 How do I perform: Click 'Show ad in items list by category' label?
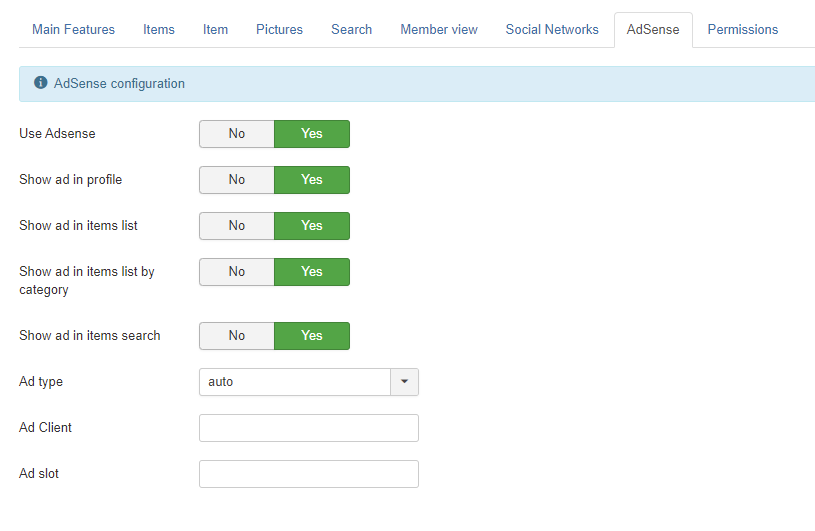click(x=87, y=281)
